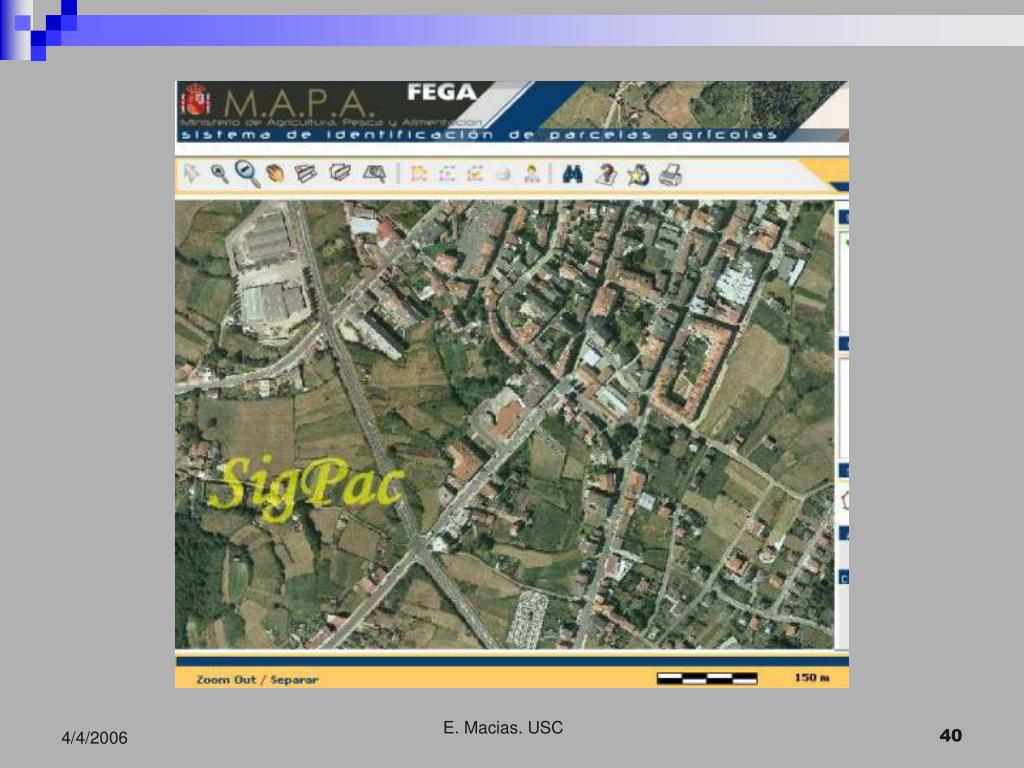Click the map query magnifier icon
Image resolution: width=1024 pixels, height=768 pixels.
(x=375, y=174)
